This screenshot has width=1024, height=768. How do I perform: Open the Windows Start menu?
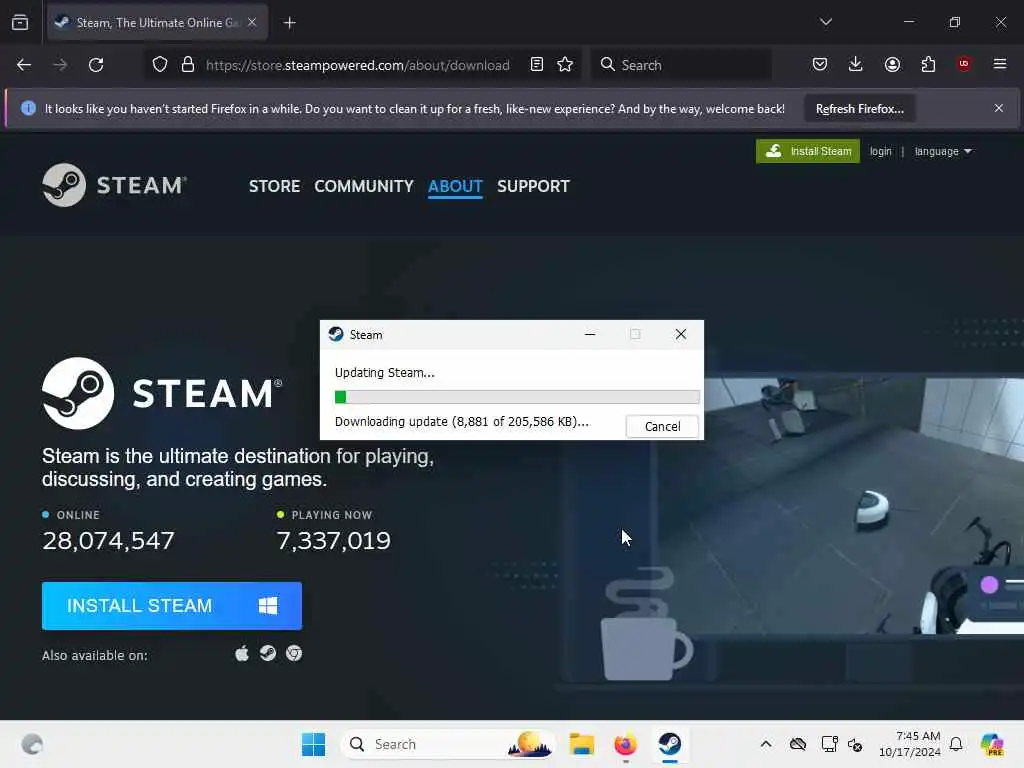click(x=313, y=744)
